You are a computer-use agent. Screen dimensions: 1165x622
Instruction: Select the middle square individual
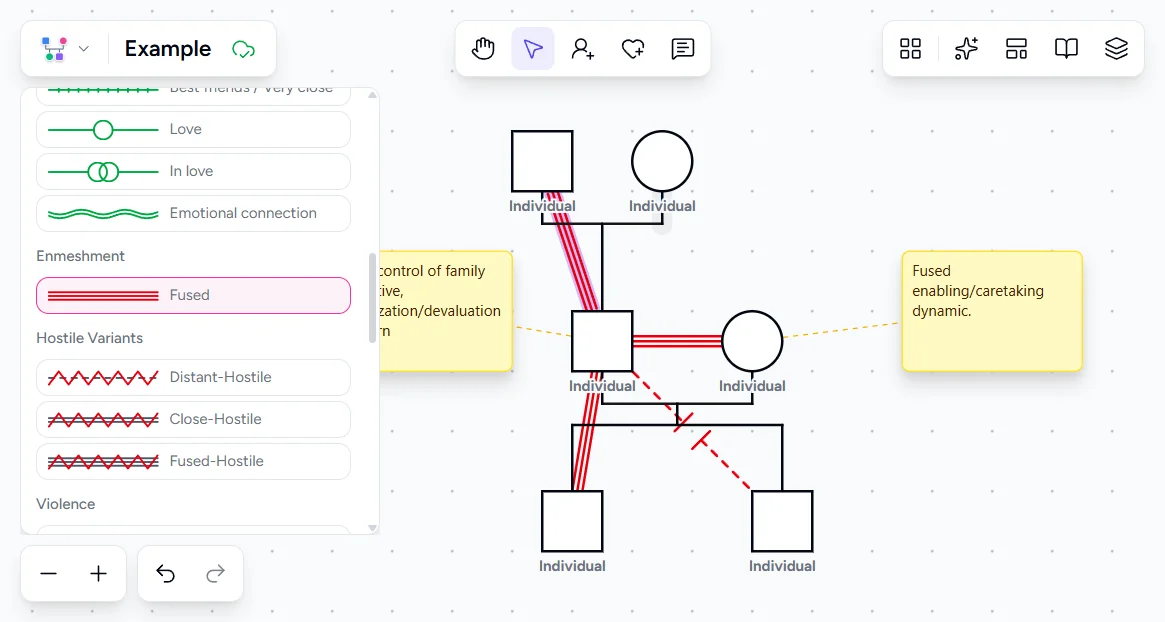click(x=602, y=341)
